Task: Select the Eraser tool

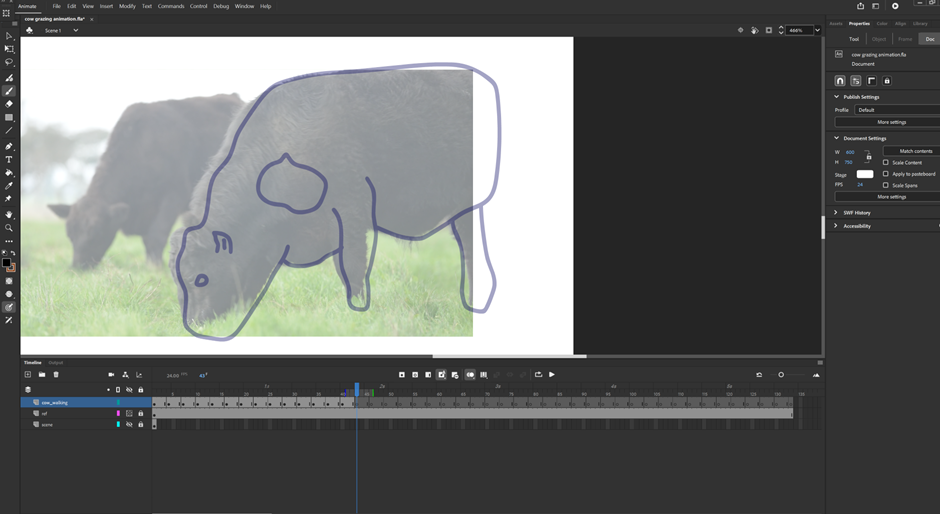Action: click(9, 104)
